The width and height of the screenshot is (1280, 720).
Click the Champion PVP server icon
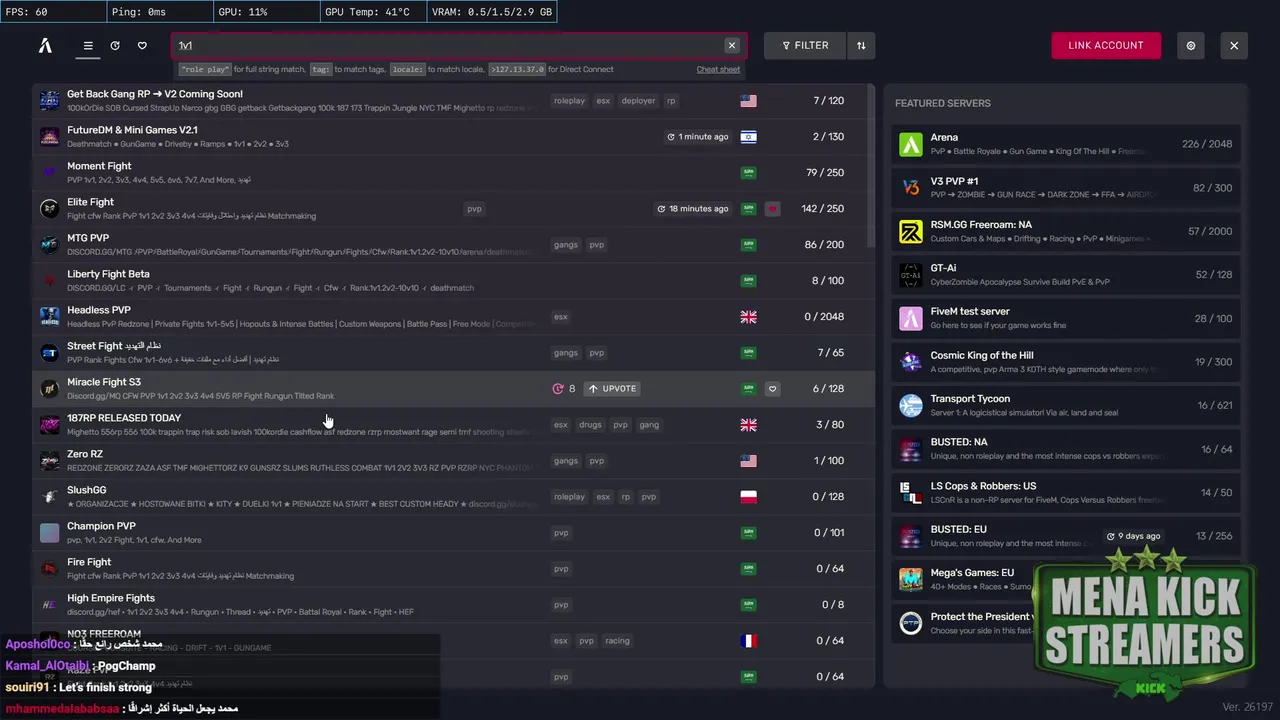click(49, 533)
